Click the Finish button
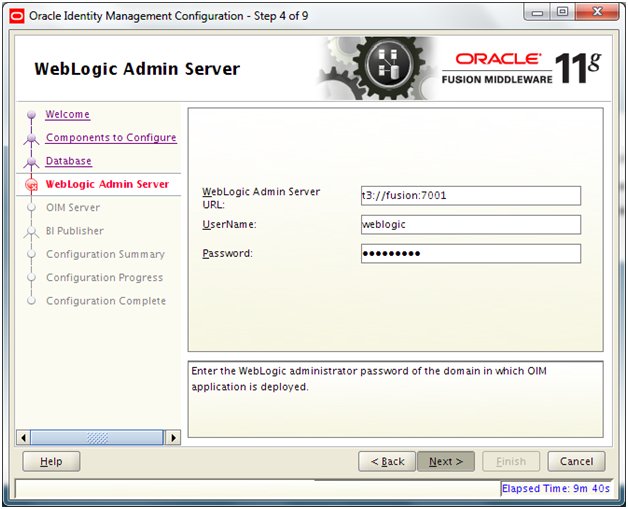This screenshot has height=509, width=628. coord(511,462)
